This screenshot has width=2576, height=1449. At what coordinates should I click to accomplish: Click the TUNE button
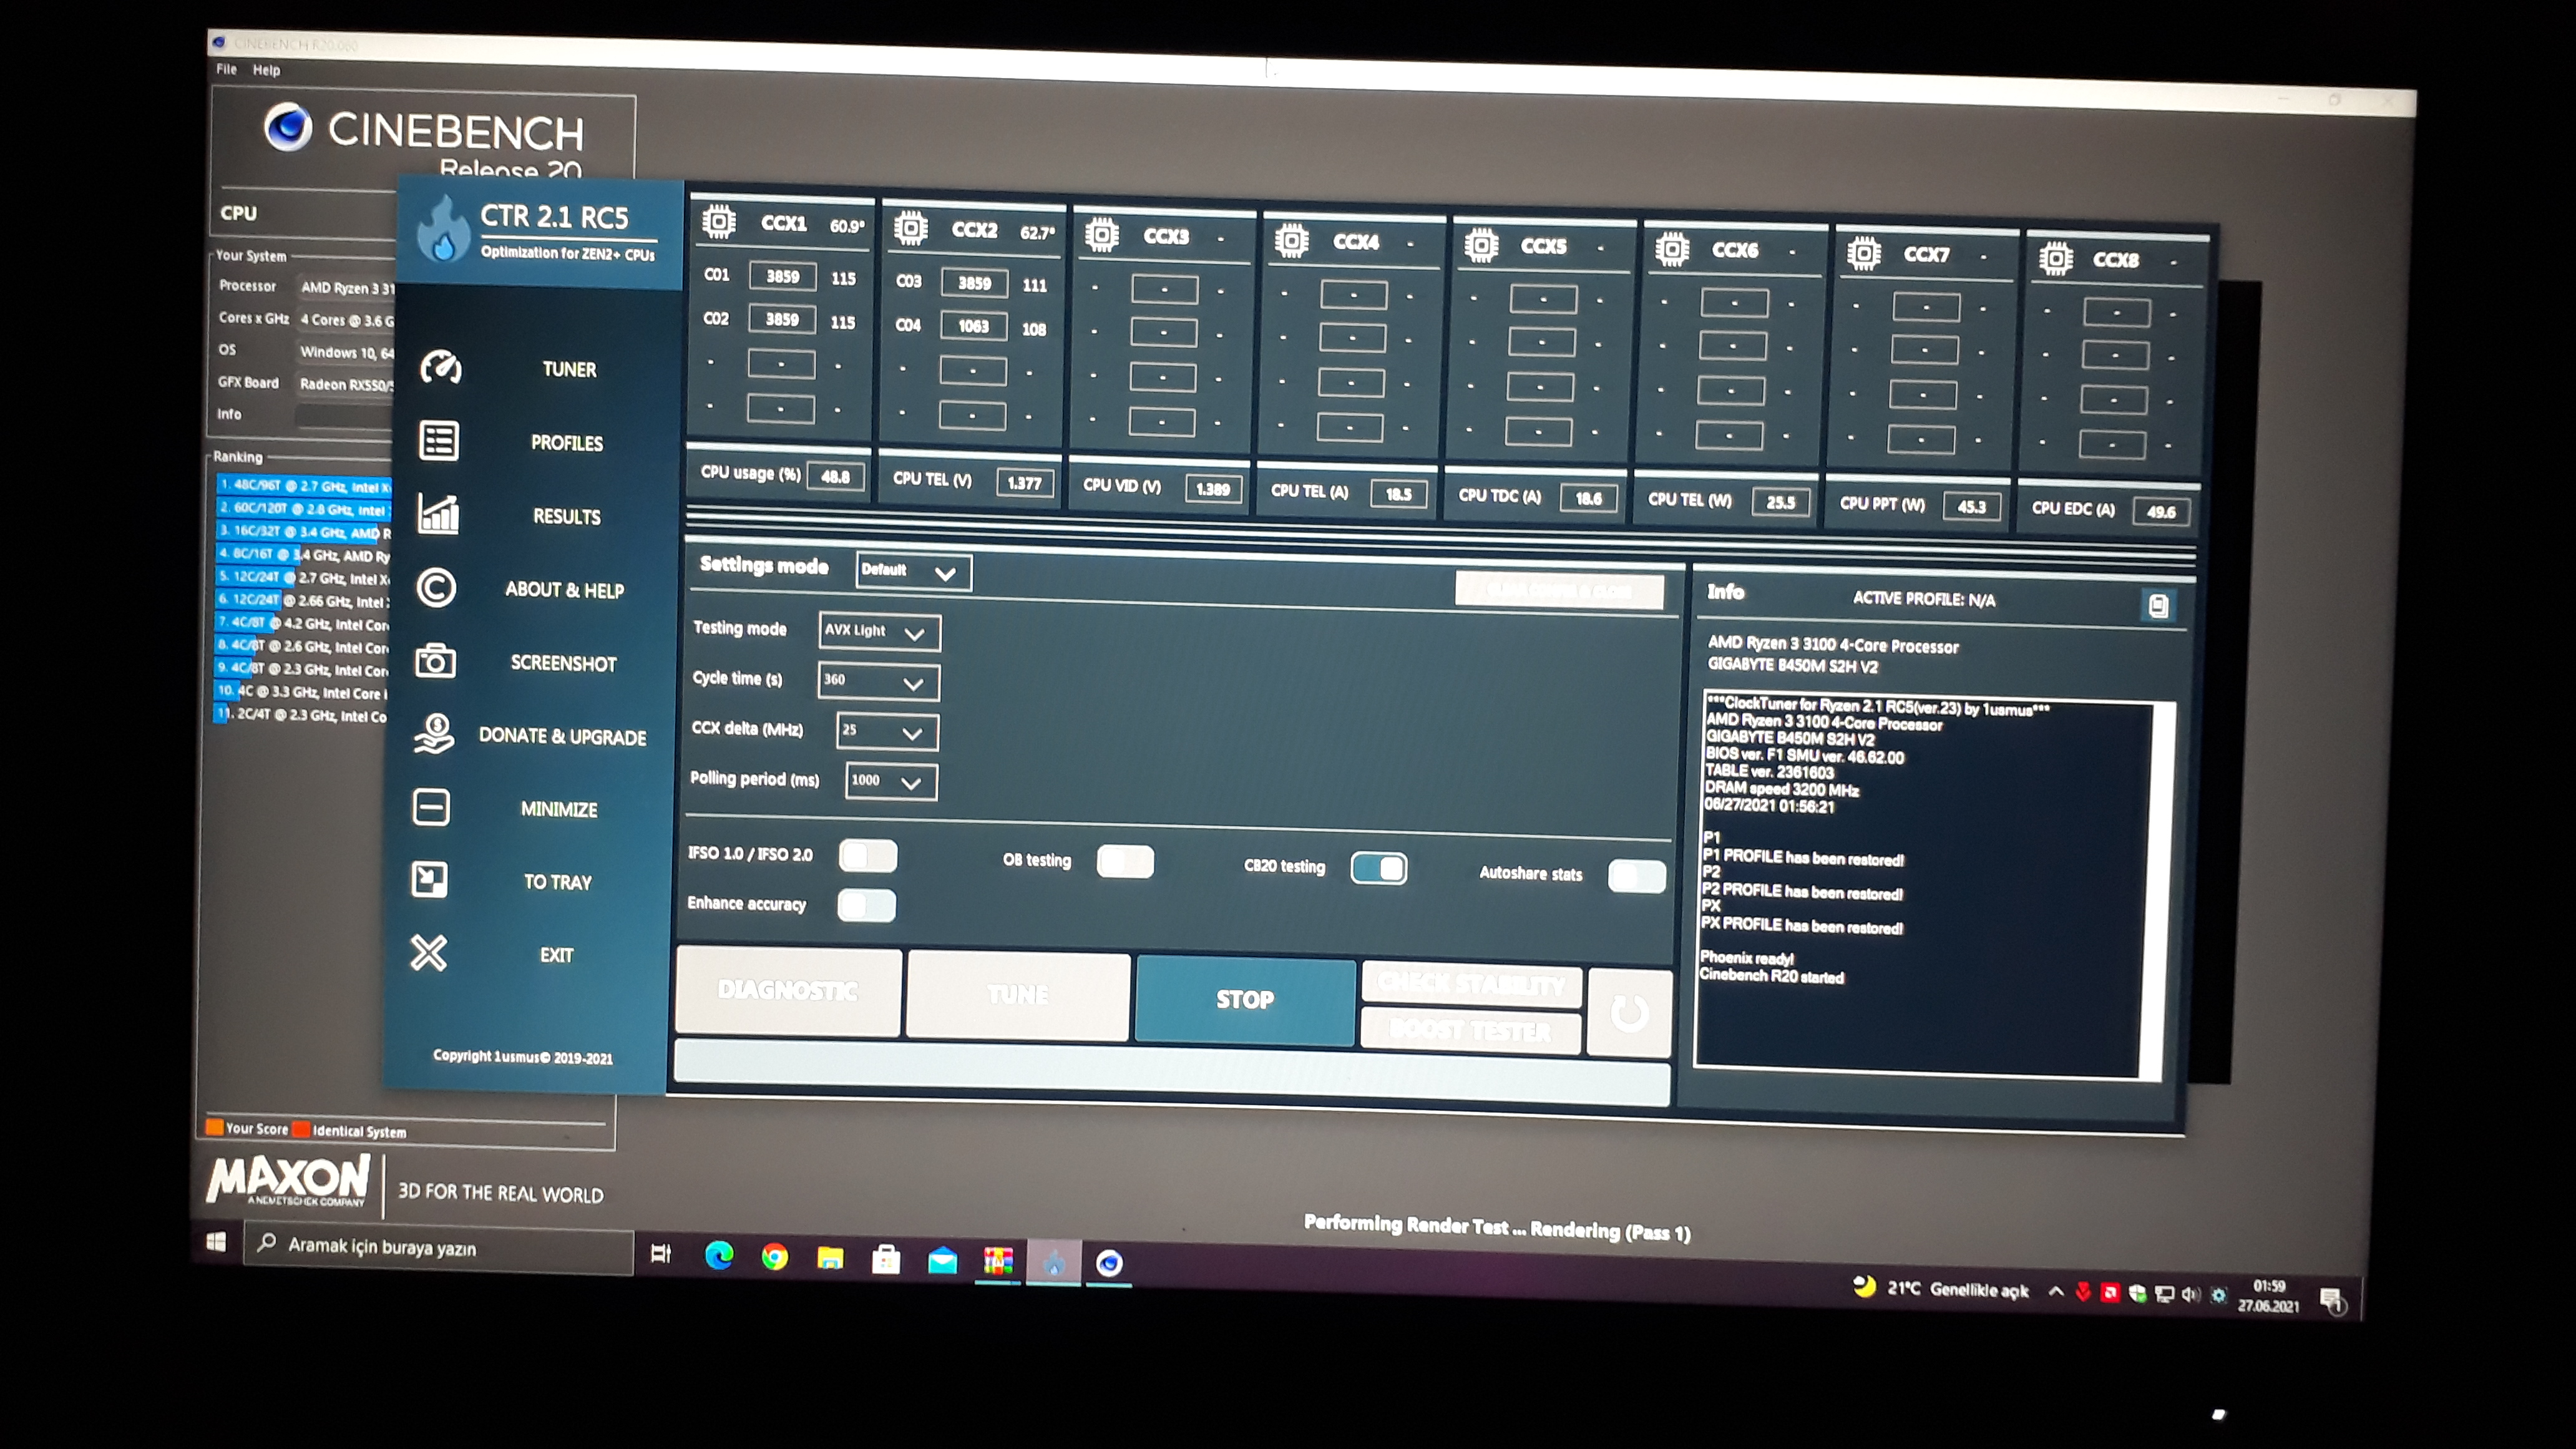pyautogui.click(x=1018, y=995)
